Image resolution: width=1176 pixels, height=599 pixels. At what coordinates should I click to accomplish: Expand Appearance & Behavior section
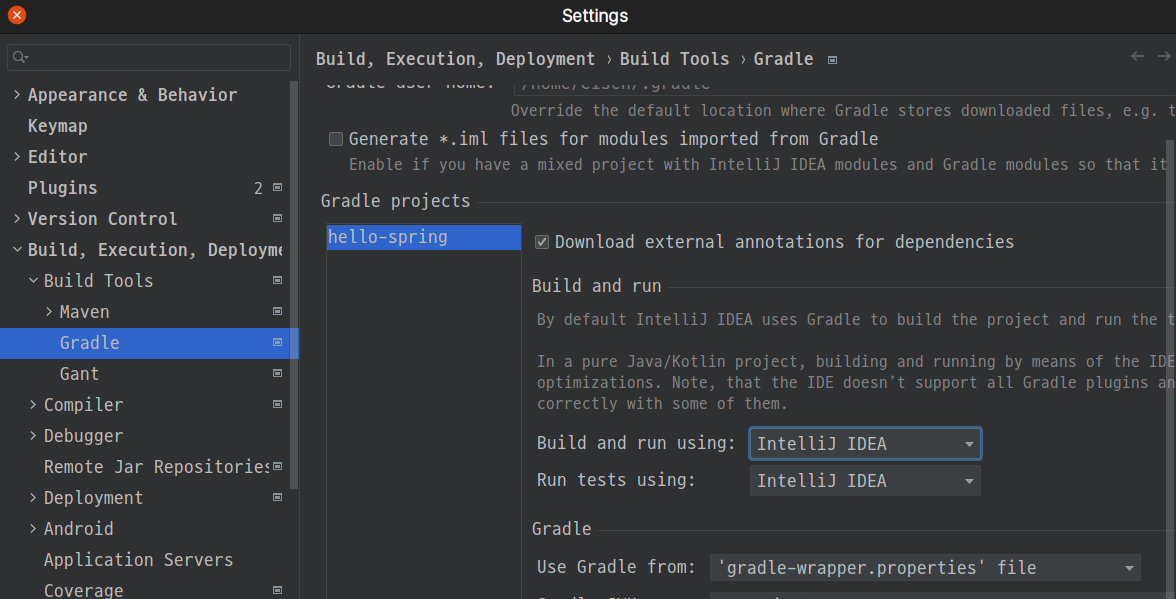click(x=17, y=94)
